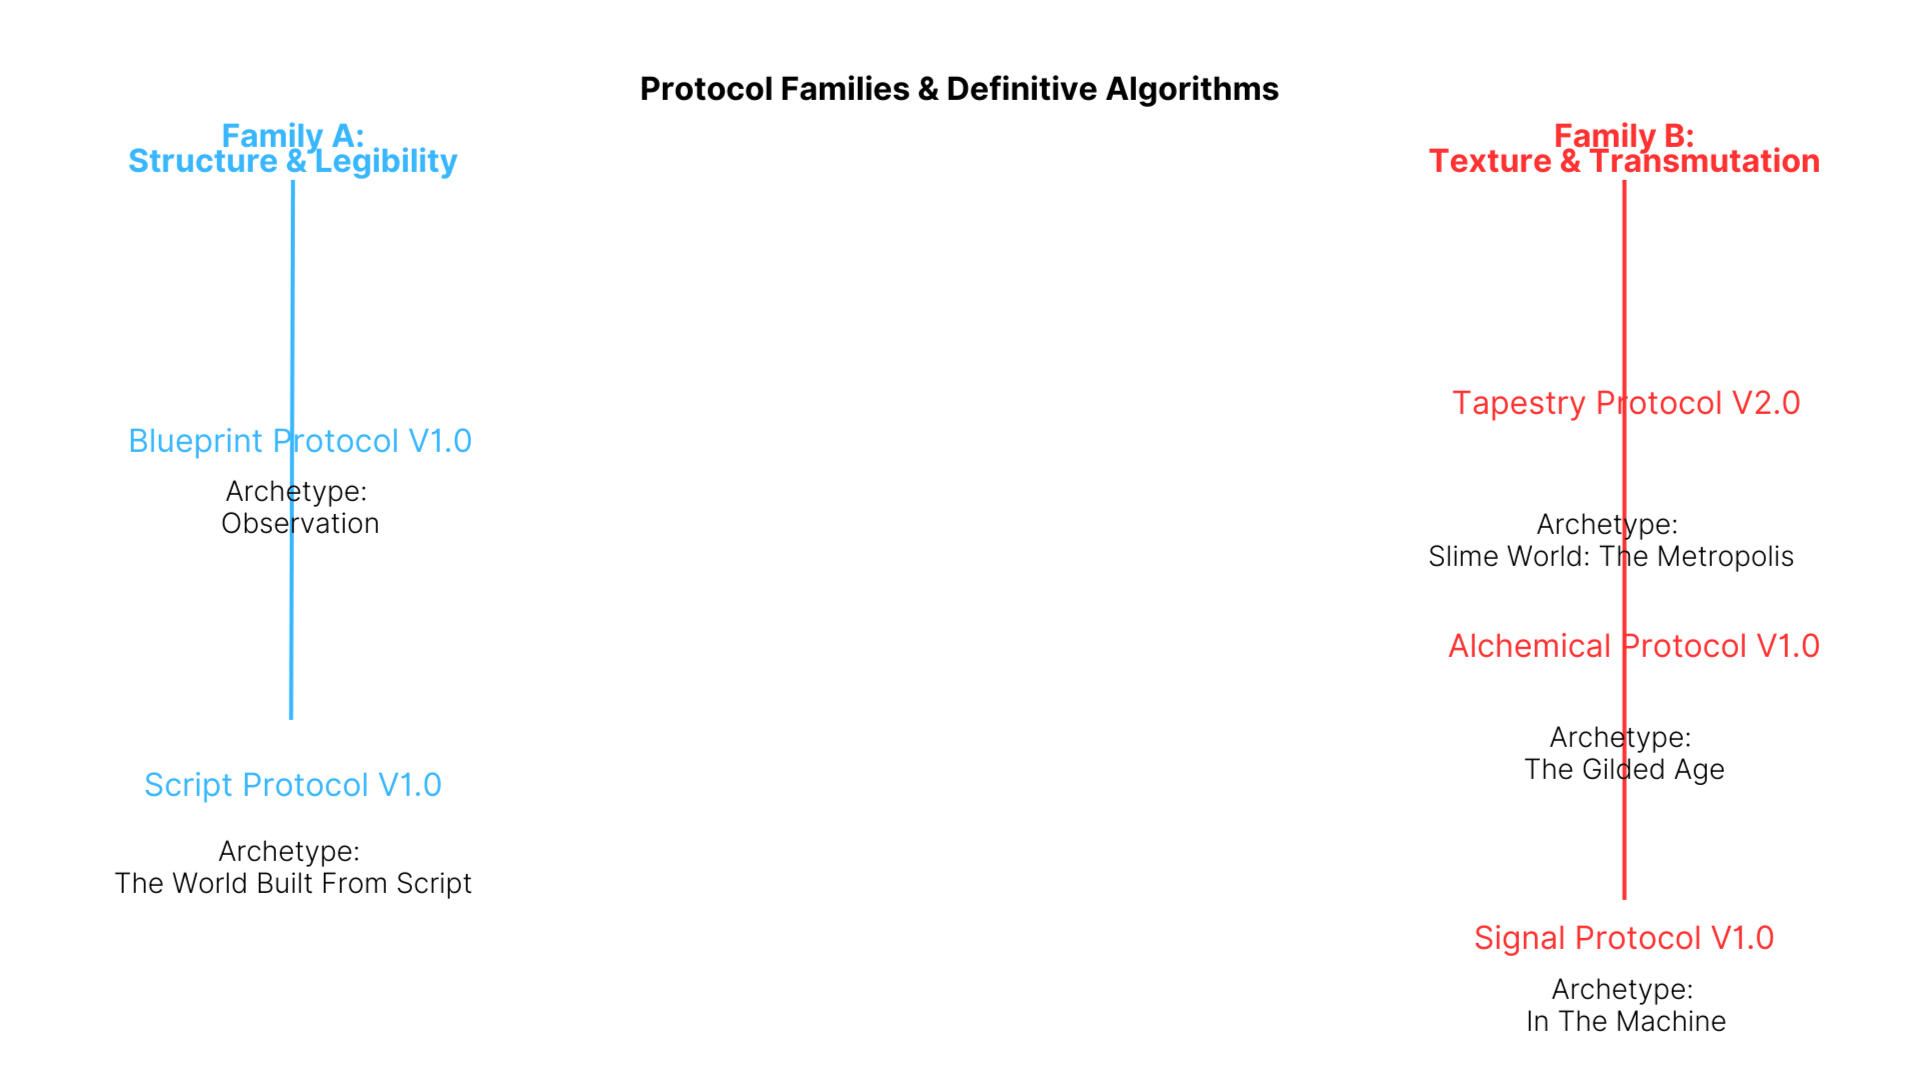Click the Protocol Families & Definitive Algorithms title
This screenshot has height=1079, width=1919.
click(959, 89)
